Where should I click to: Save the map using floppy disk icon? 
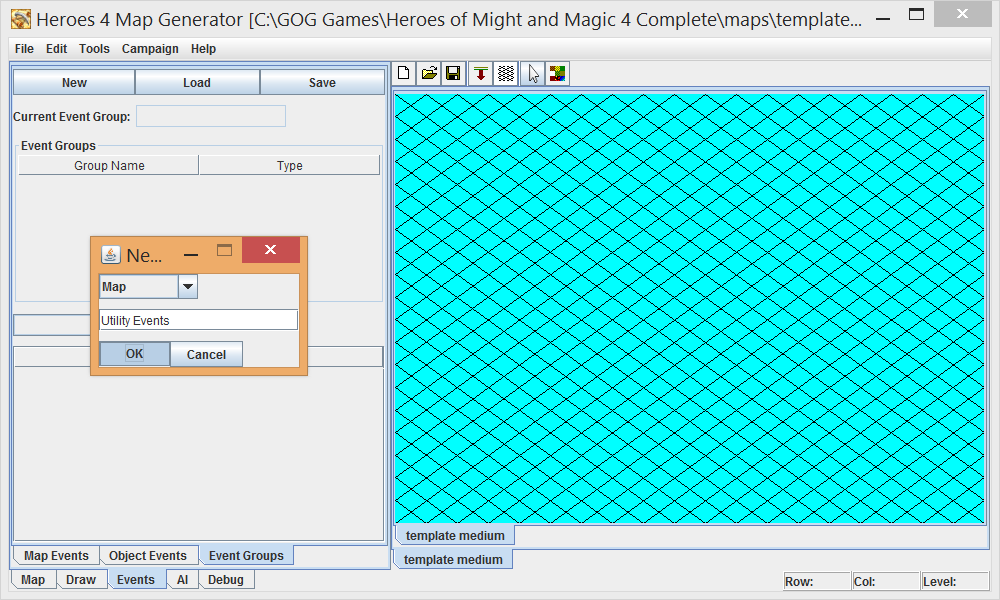click(453, 73)
